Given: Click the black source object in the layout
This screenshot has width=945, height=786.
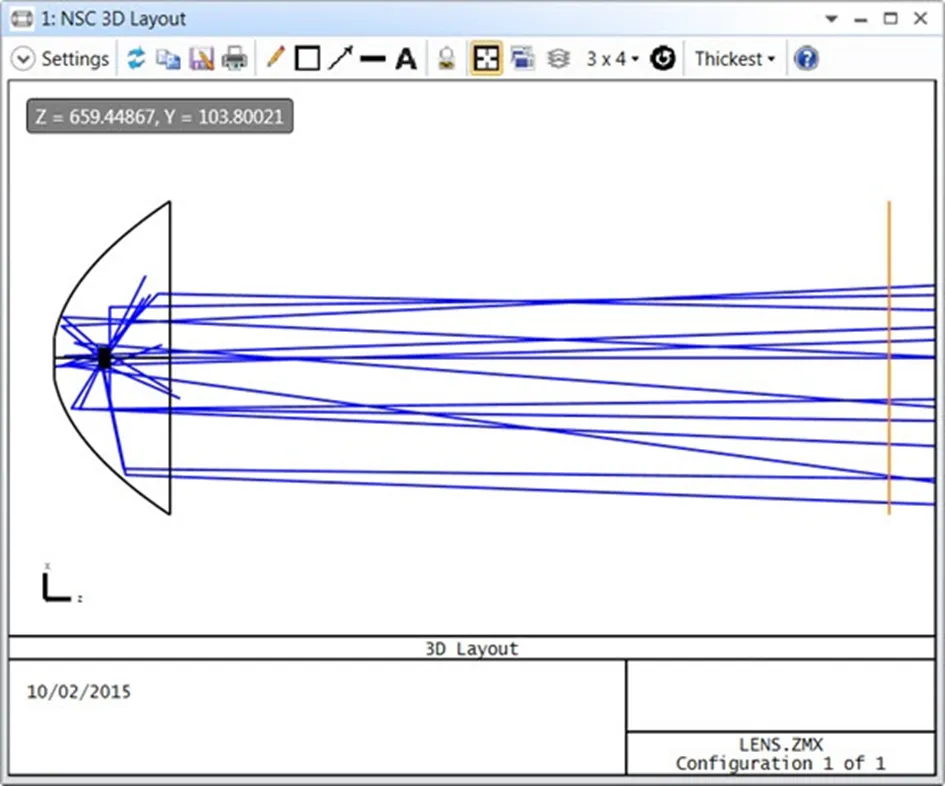Looking at the screenshot, I should 104,357.
